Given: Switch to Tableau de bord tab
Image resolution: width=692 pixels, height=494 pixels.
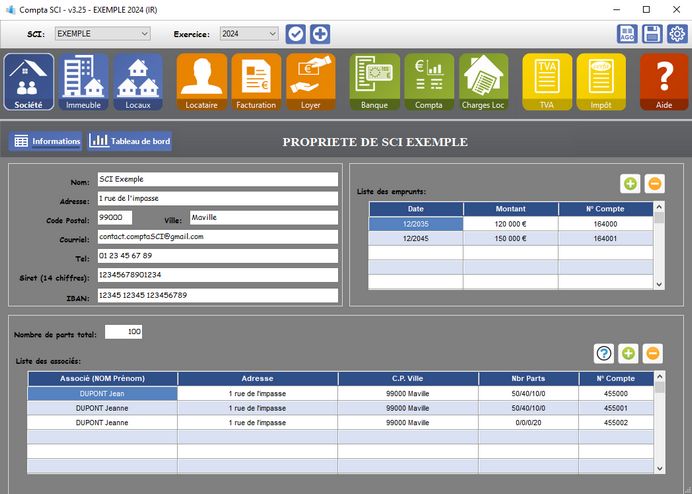Looking at the screenshot, I should (130, 141).
